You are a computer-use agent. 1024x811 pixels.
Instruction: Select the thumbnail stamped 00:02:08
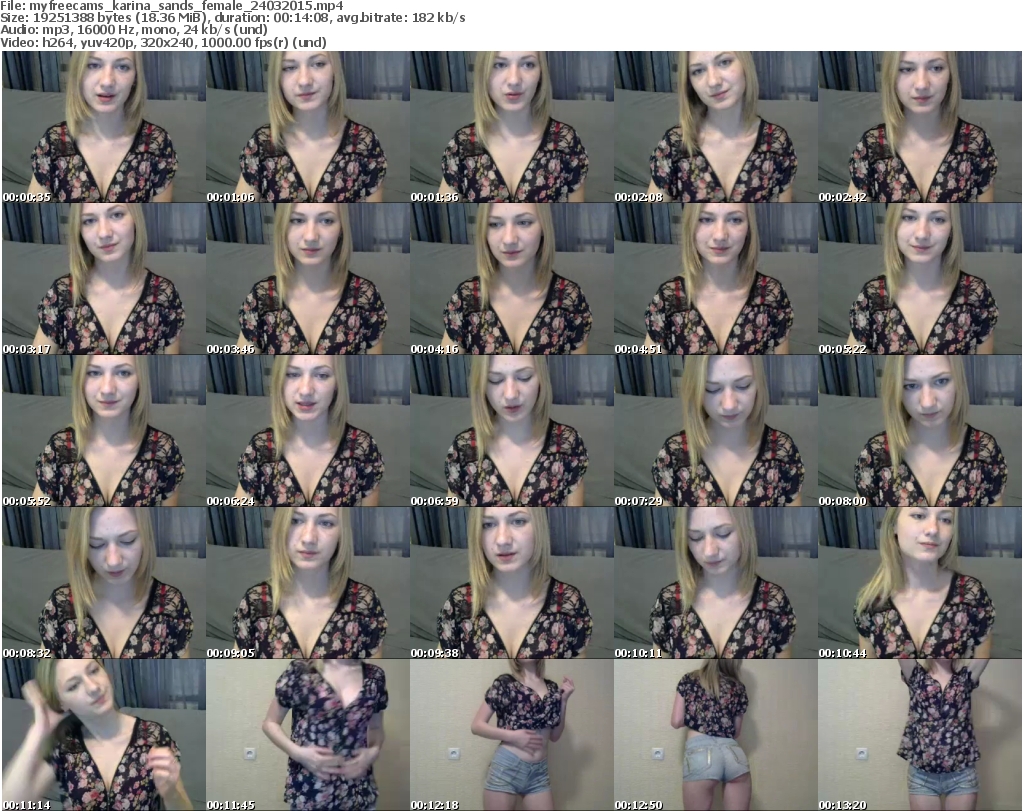(715, 127)
